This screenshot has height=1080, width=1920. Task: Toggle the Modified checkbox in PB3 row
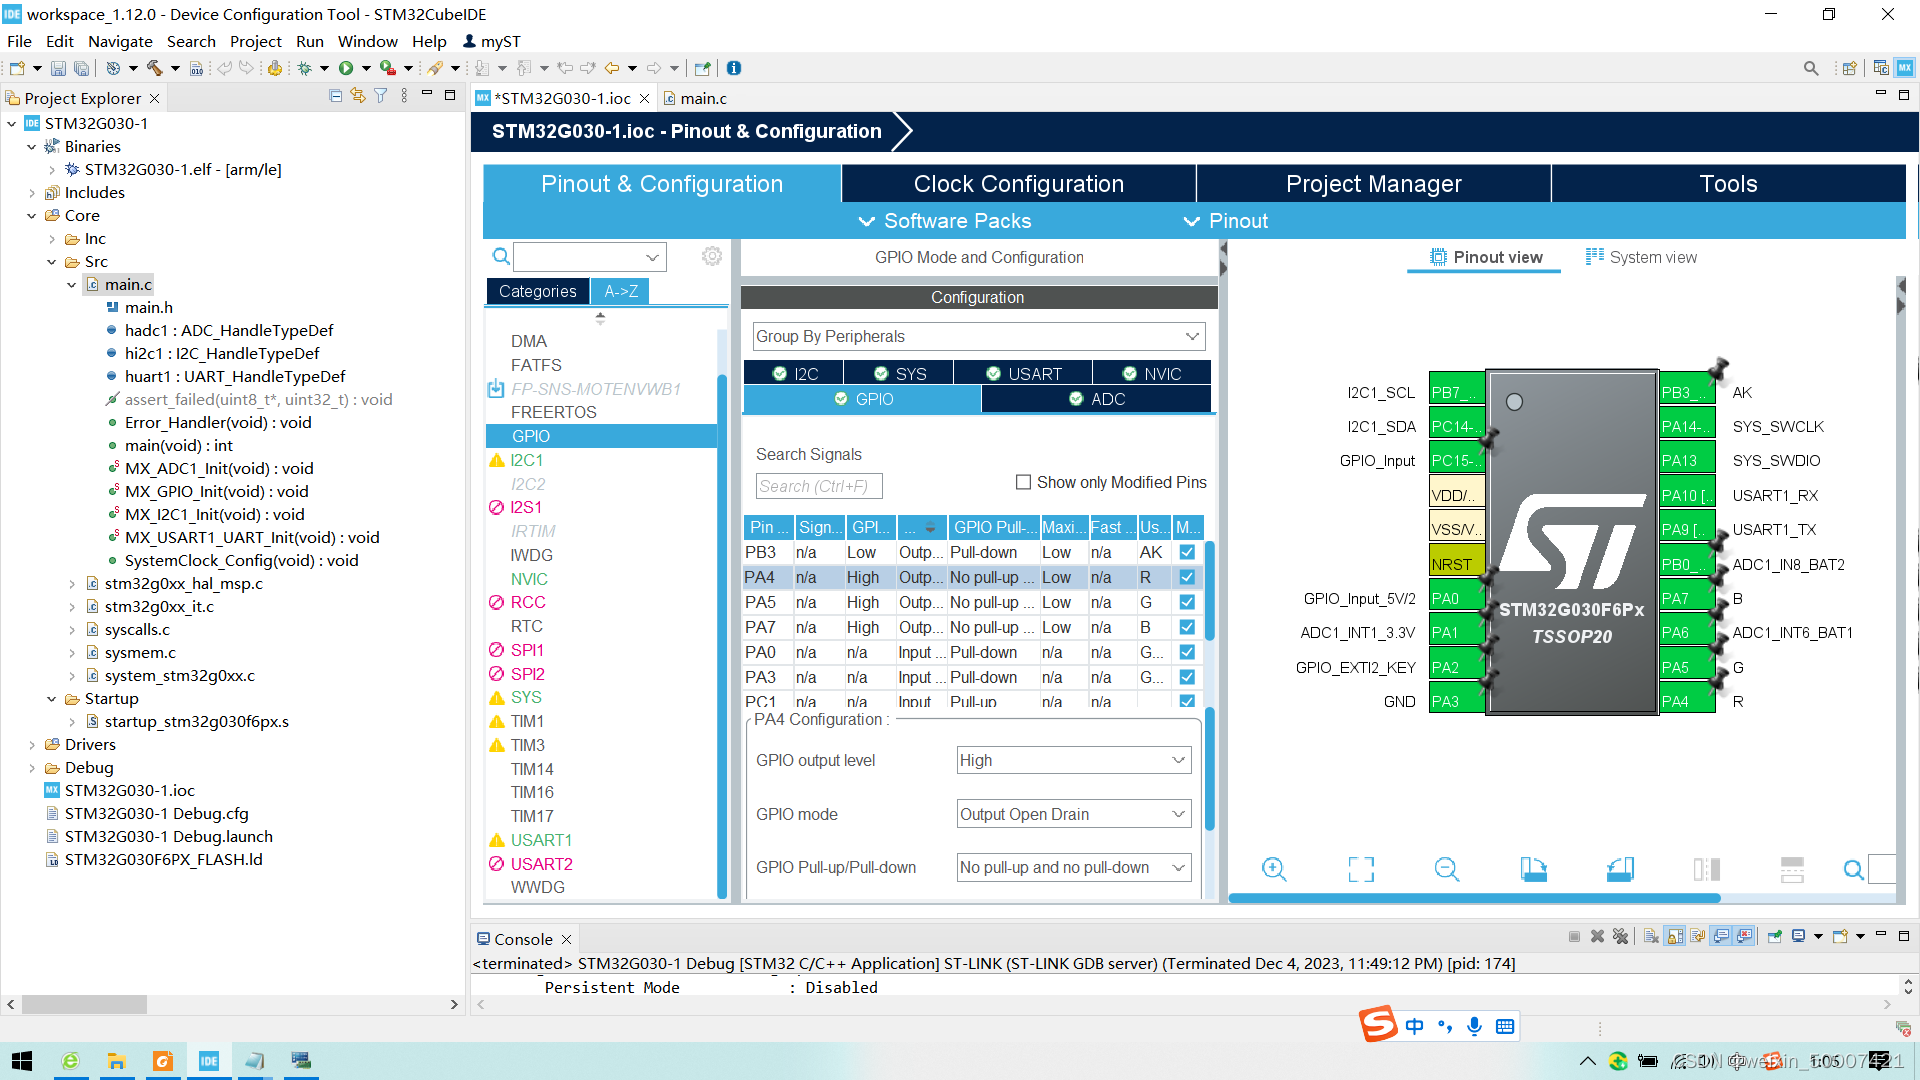point(1187,552)
